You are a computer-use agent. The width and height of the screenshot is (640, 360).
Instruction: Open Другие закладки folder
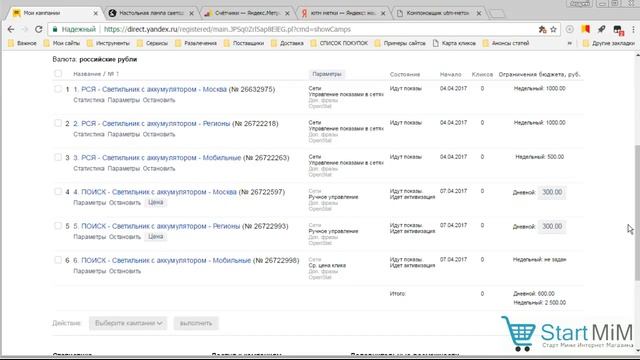pos(609,43)
